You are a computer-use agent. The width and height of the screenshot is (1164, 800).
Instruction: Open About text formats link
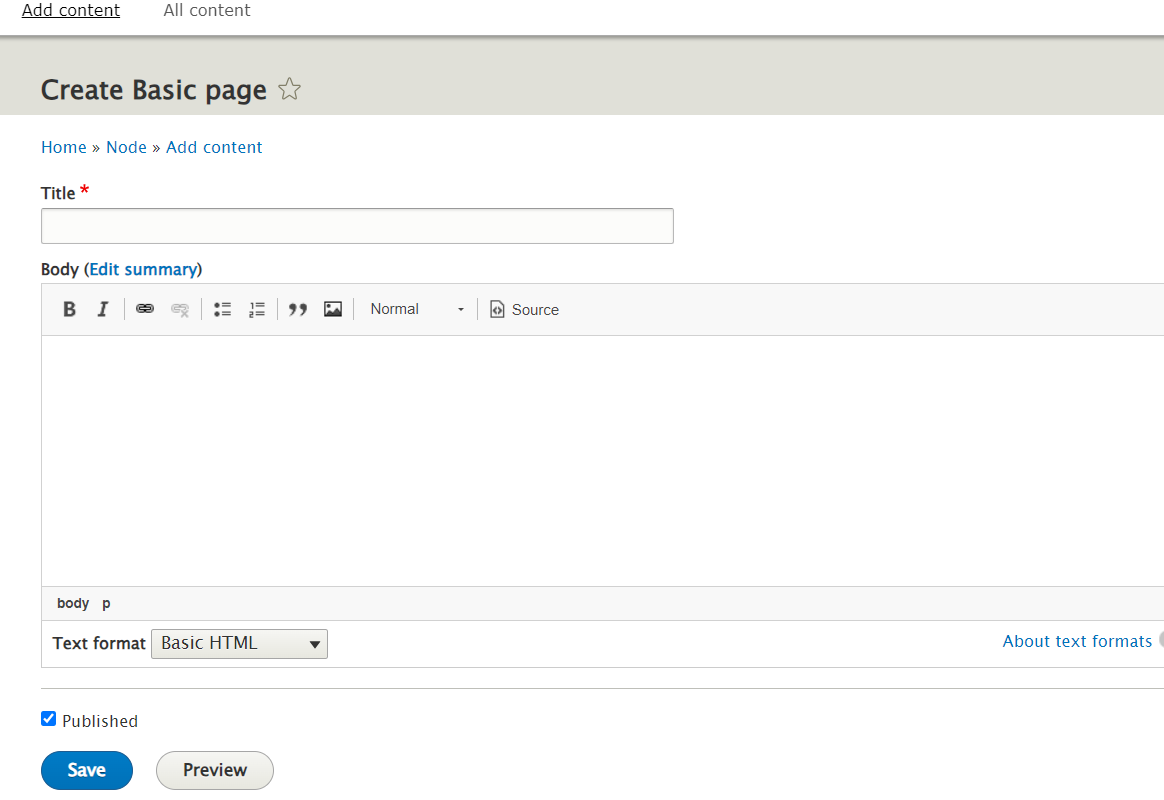coord(1077,641)
